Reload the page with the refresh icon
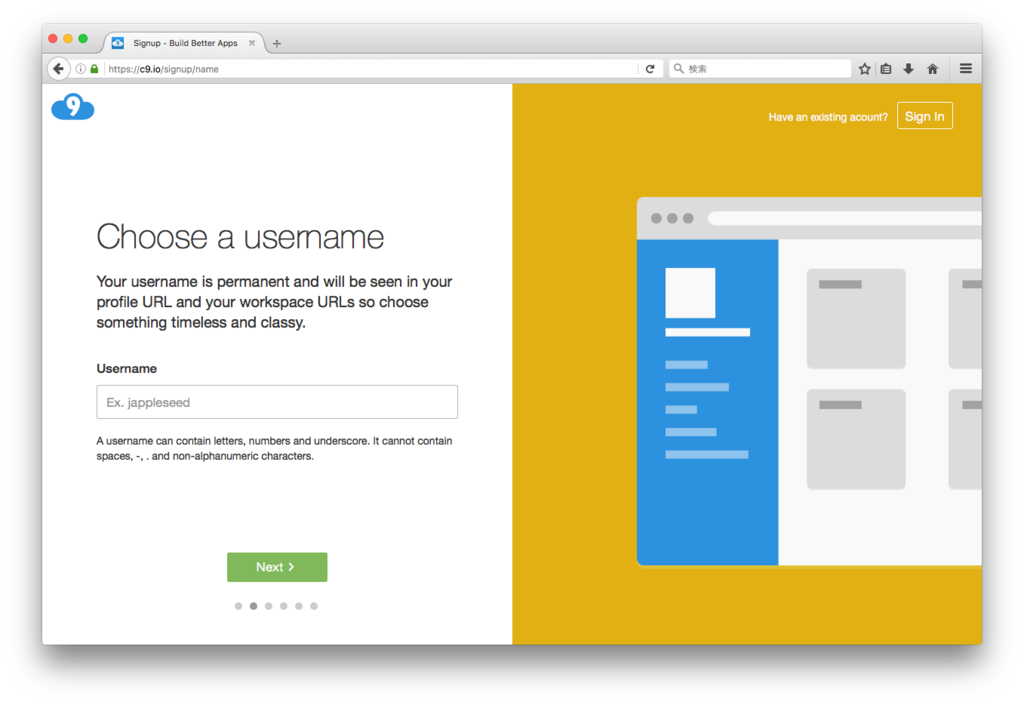1024x705 pixels. 650,69
